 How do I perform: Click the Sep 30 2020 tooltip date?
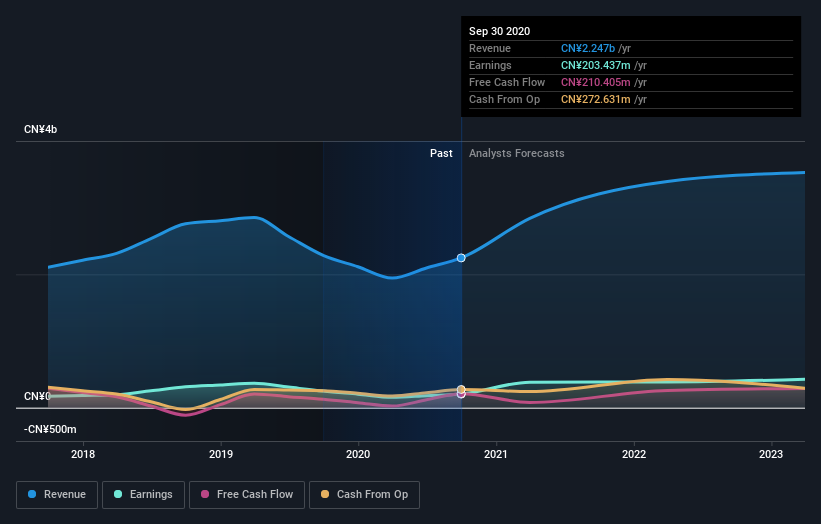(500, 31)
